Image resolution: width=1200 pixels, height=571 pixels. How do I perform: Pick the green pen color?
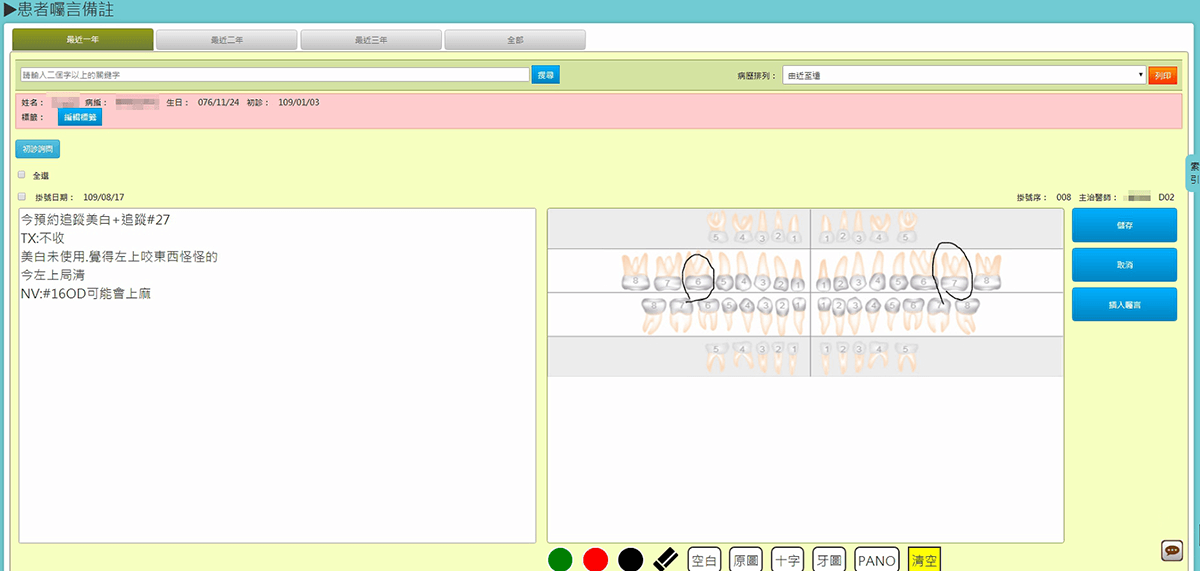point(561,560)
